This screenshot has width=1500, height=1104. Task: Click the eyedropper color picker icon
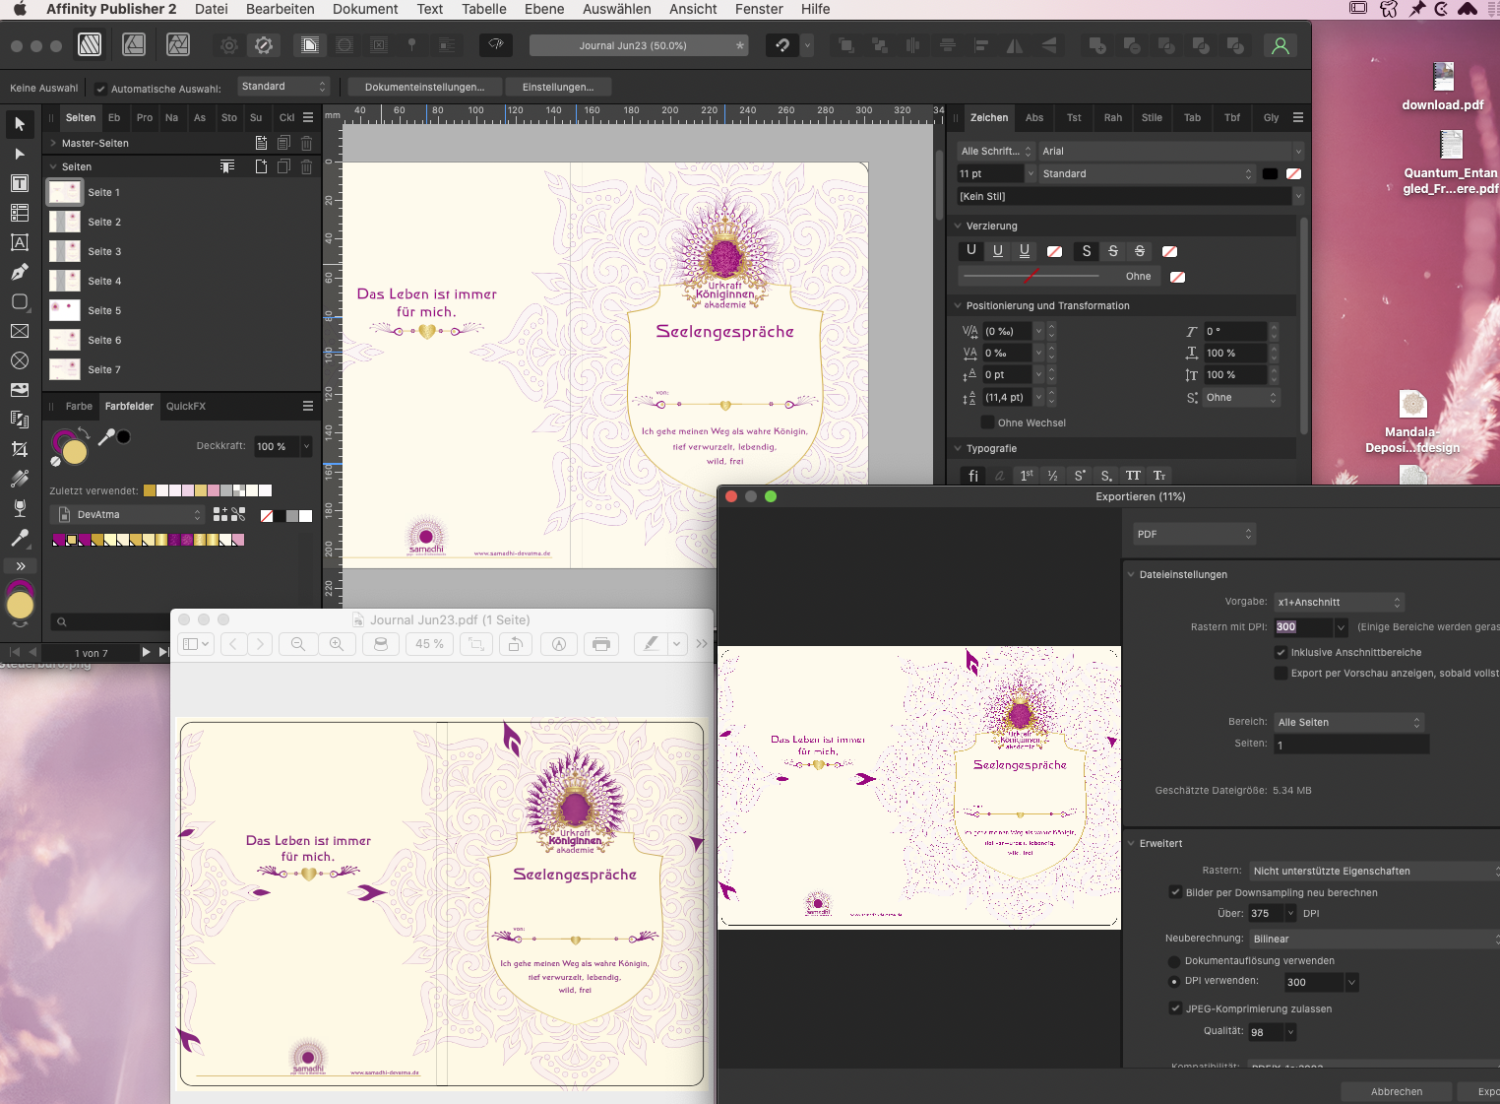pos(106,437)
